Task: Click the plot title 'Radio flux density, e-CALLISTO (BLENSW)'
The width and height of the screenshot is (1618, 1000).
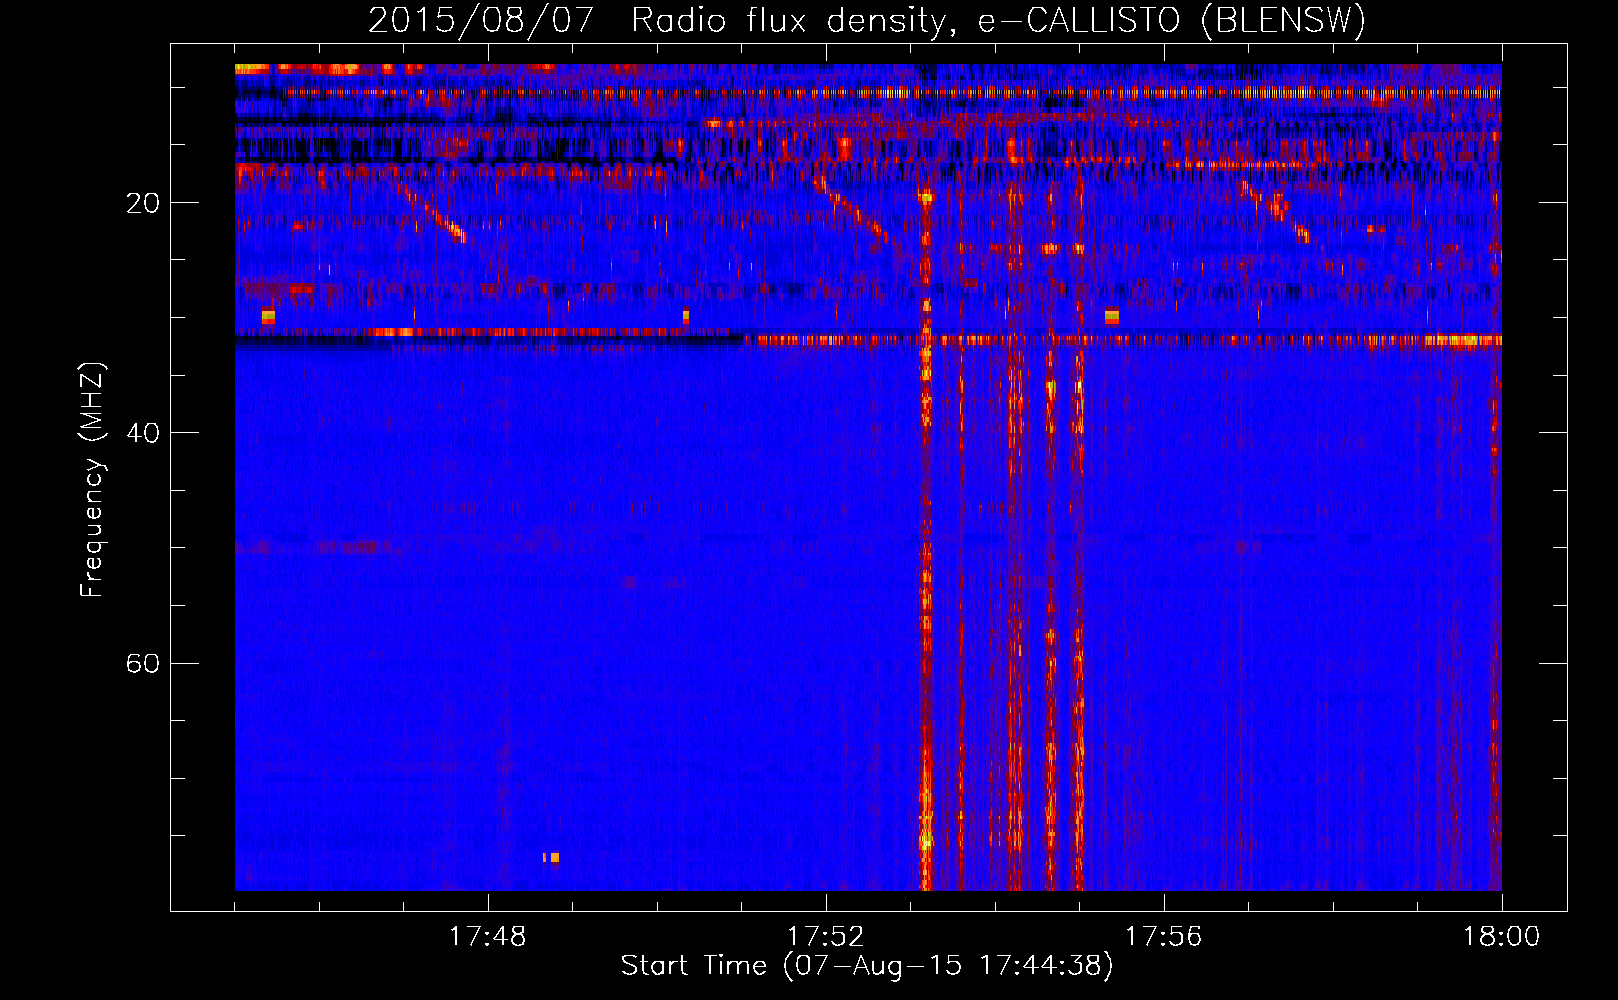Action: 998,20
